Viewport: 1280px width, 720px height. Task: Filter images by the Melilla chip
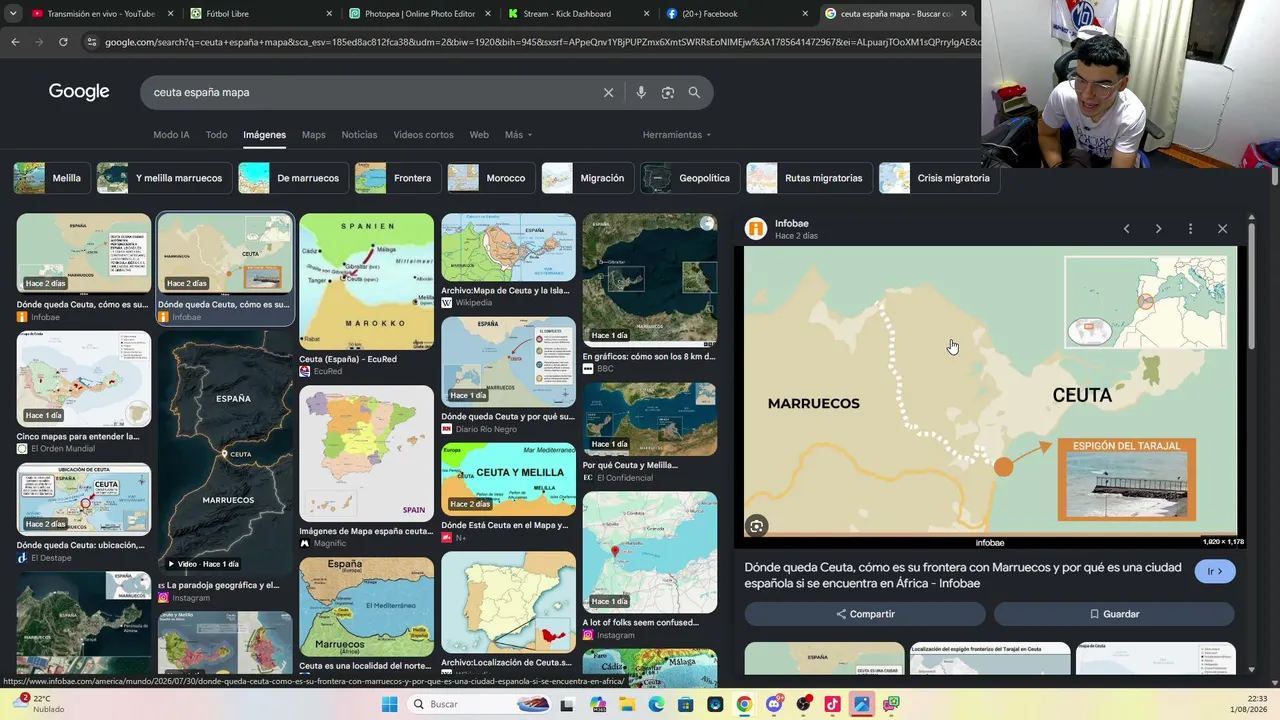tap(51, 178)
